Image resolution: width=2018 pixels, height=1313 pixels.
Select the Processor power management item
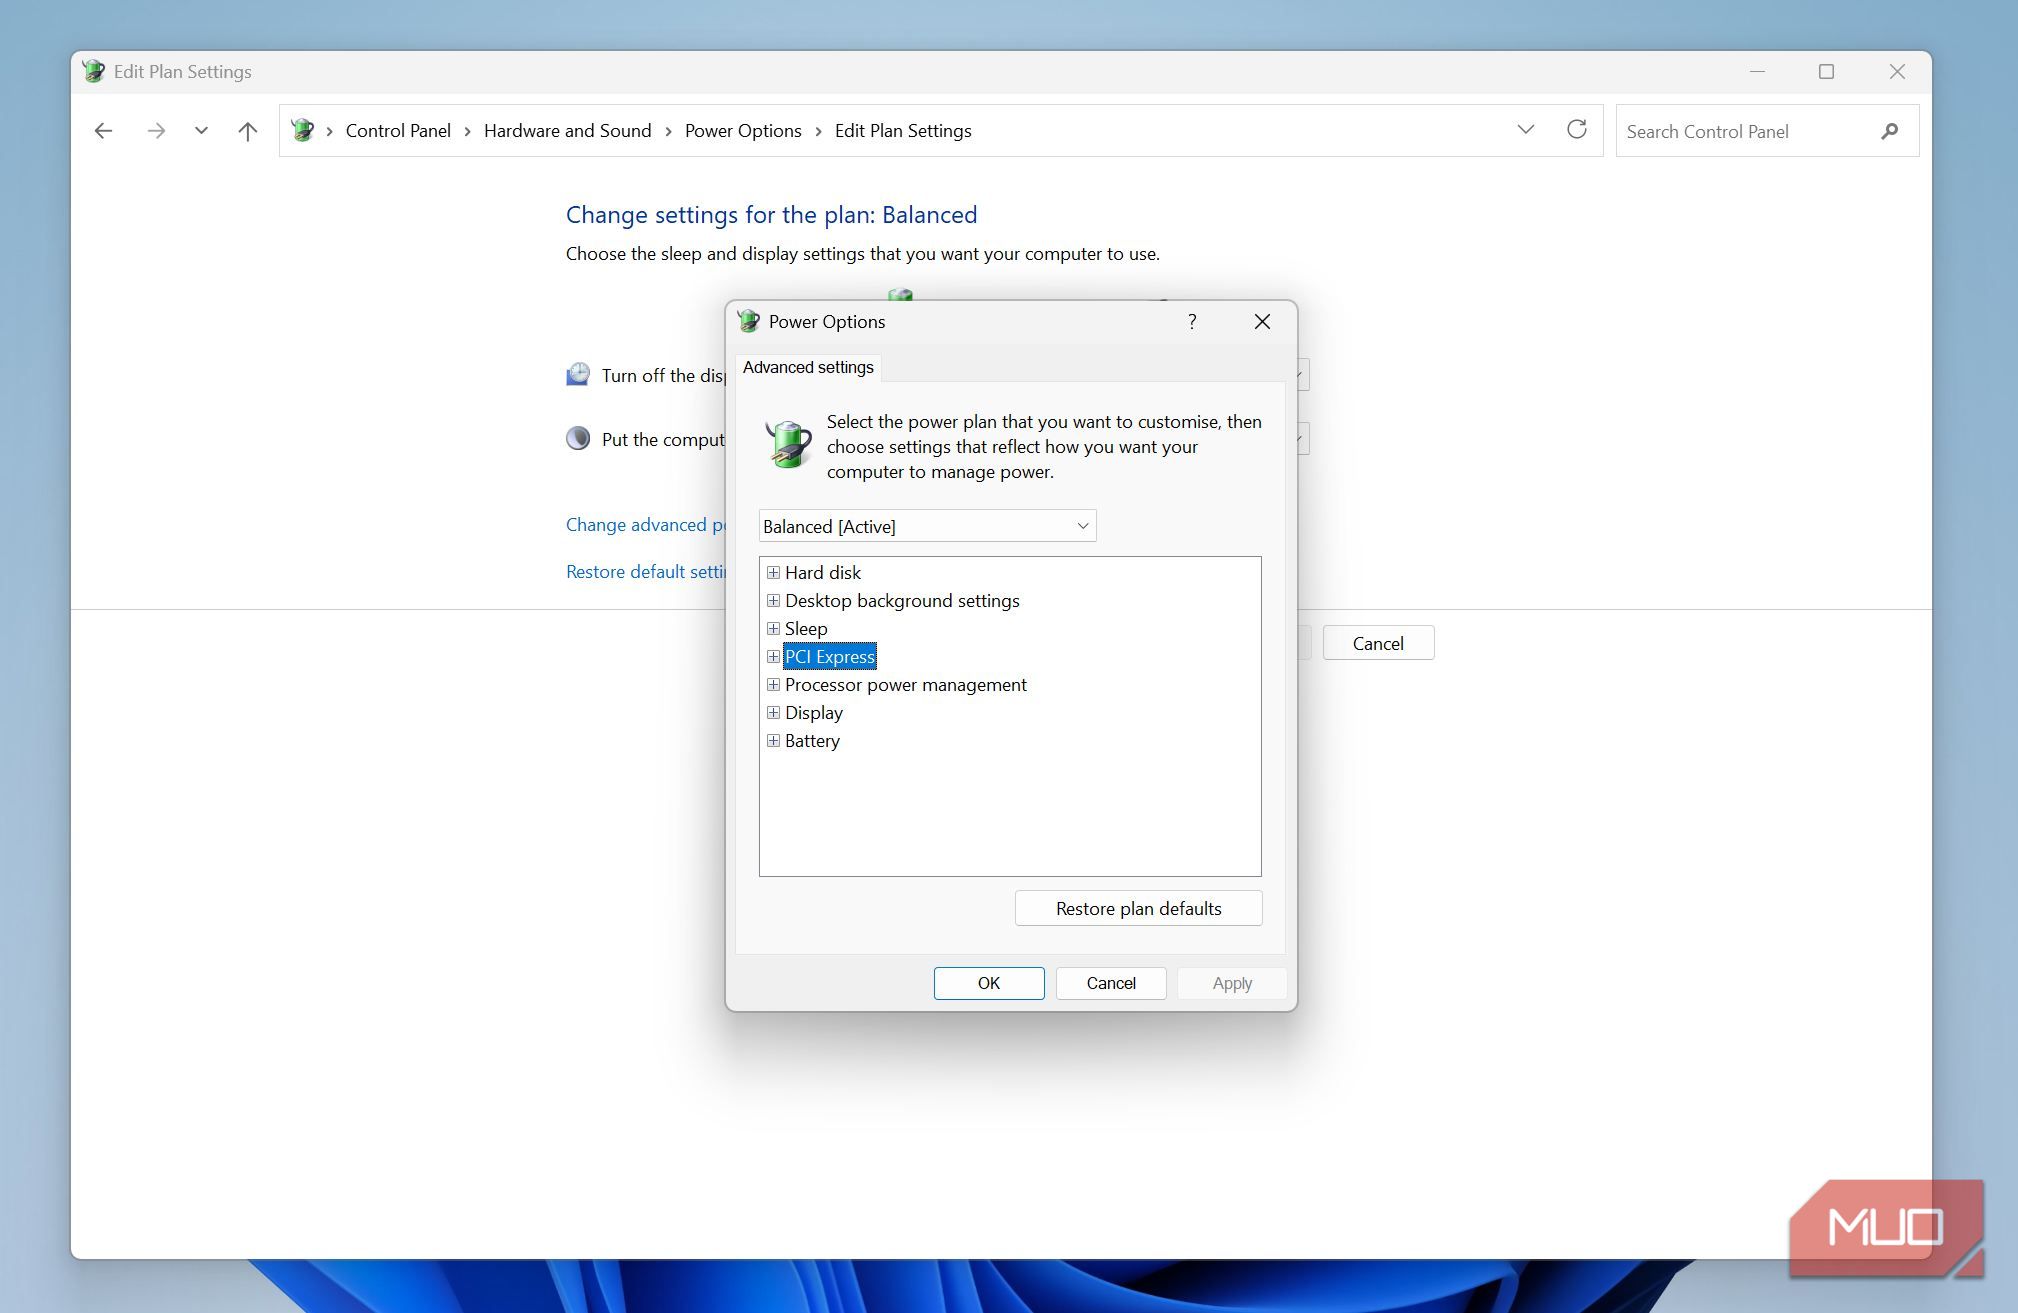pyautogui.click(x=905, y=684)
